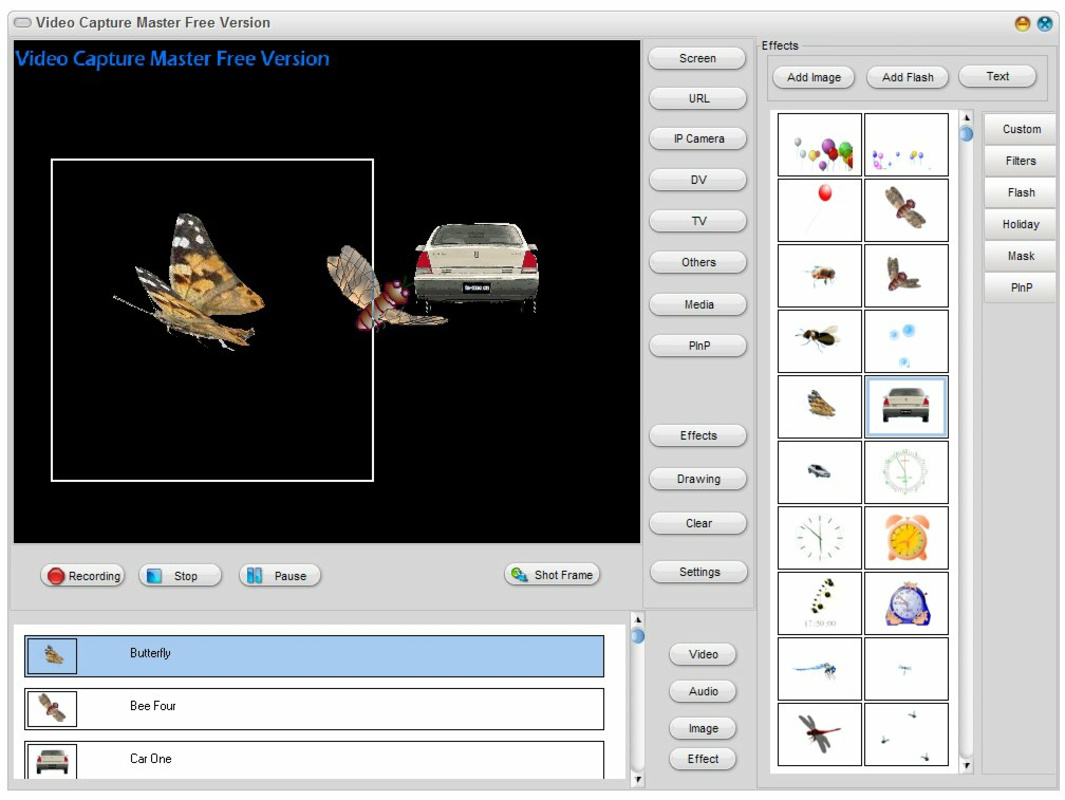Choose the orange alarm clock effect
Screen dimensions: 1065x800
pos(905,537)
